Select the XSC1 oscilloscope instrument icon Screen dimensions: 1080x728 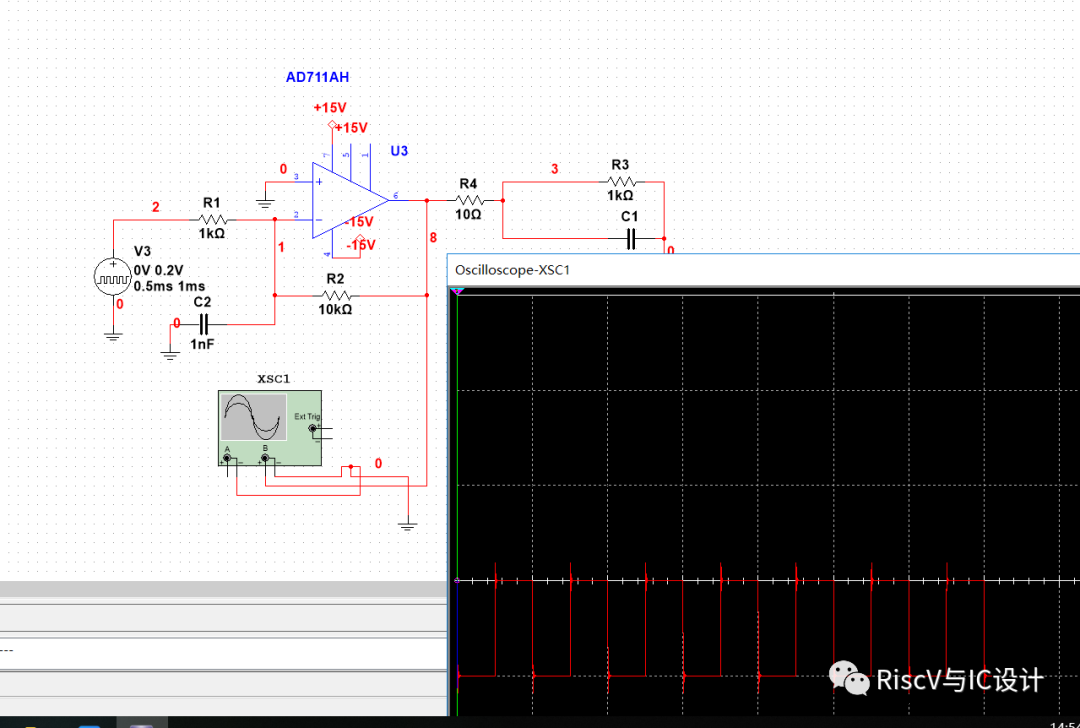(253, 417)
